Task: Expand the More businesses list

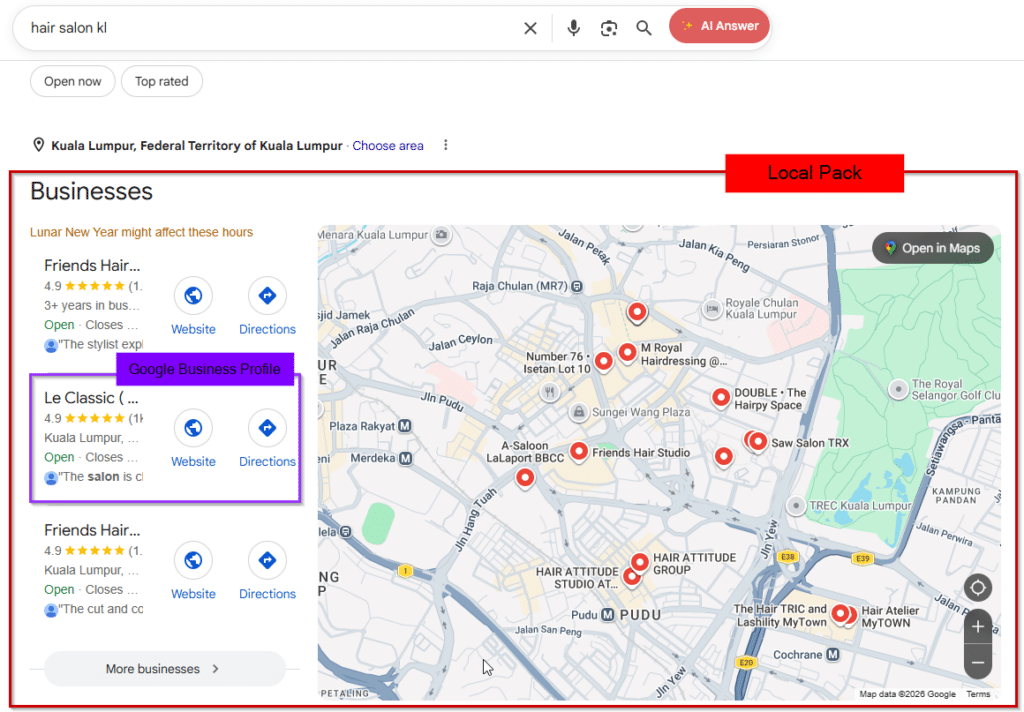Action: (165, 669)
